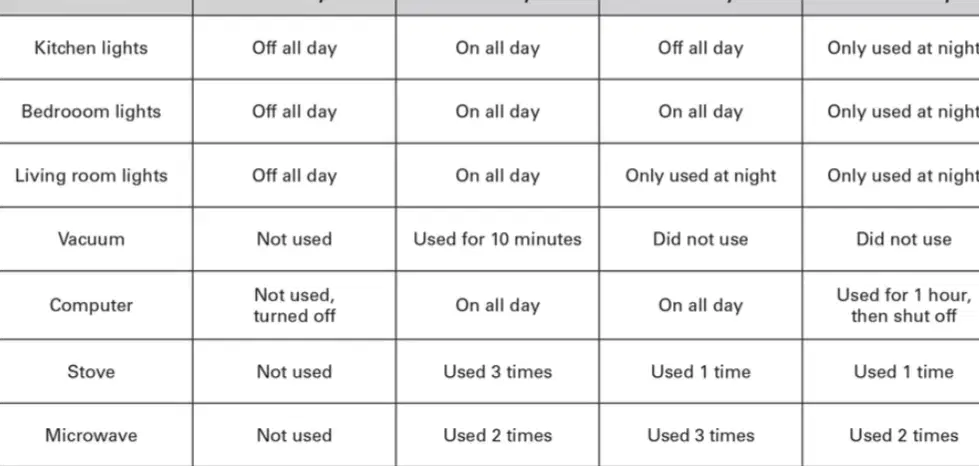The image size is (979, 466).
Task: Click the Kitchen lights row label
Action: coord(91,48)
